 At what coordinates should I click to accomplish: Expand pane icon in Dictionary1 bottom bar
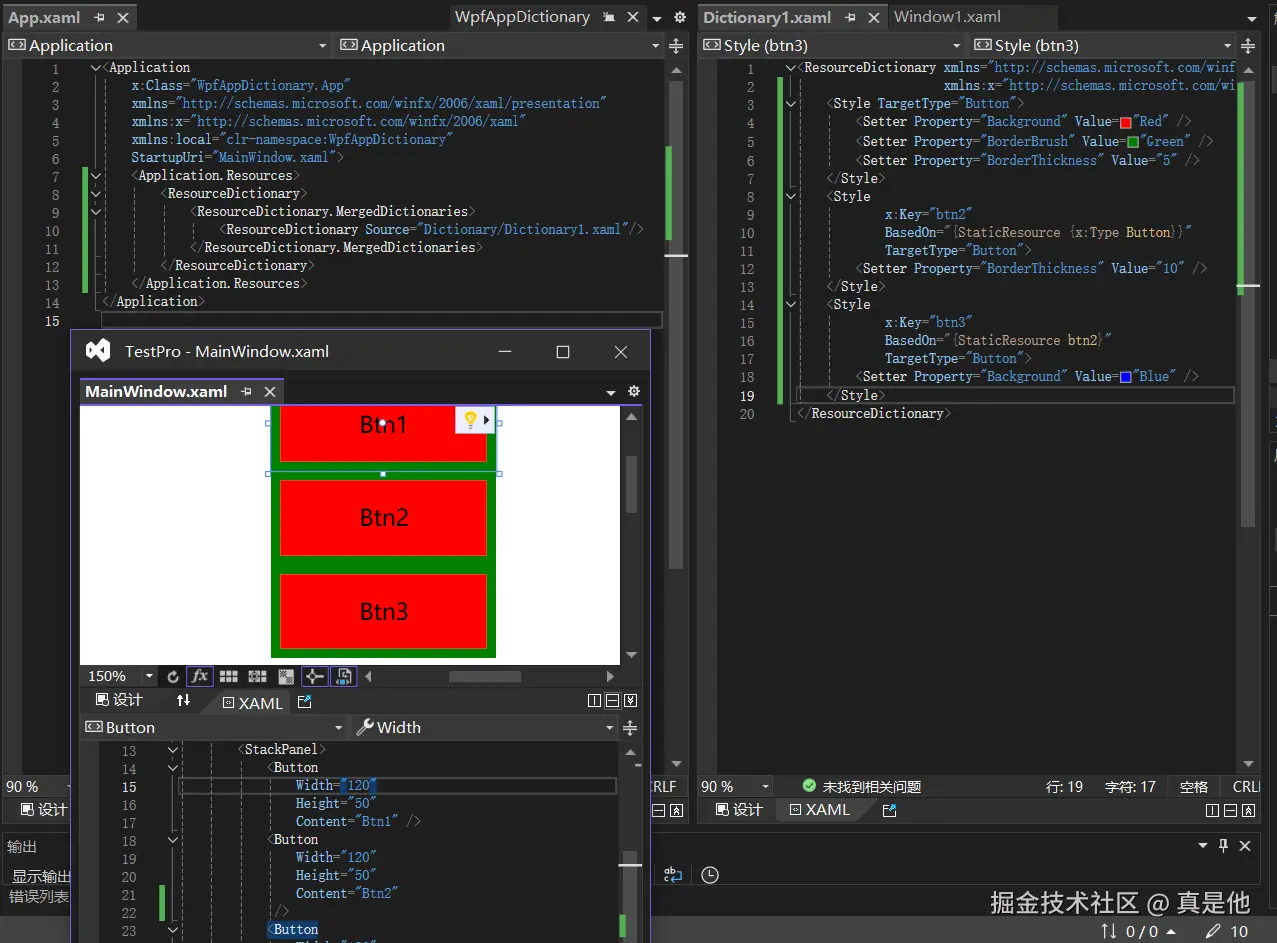coord(1249,811)
